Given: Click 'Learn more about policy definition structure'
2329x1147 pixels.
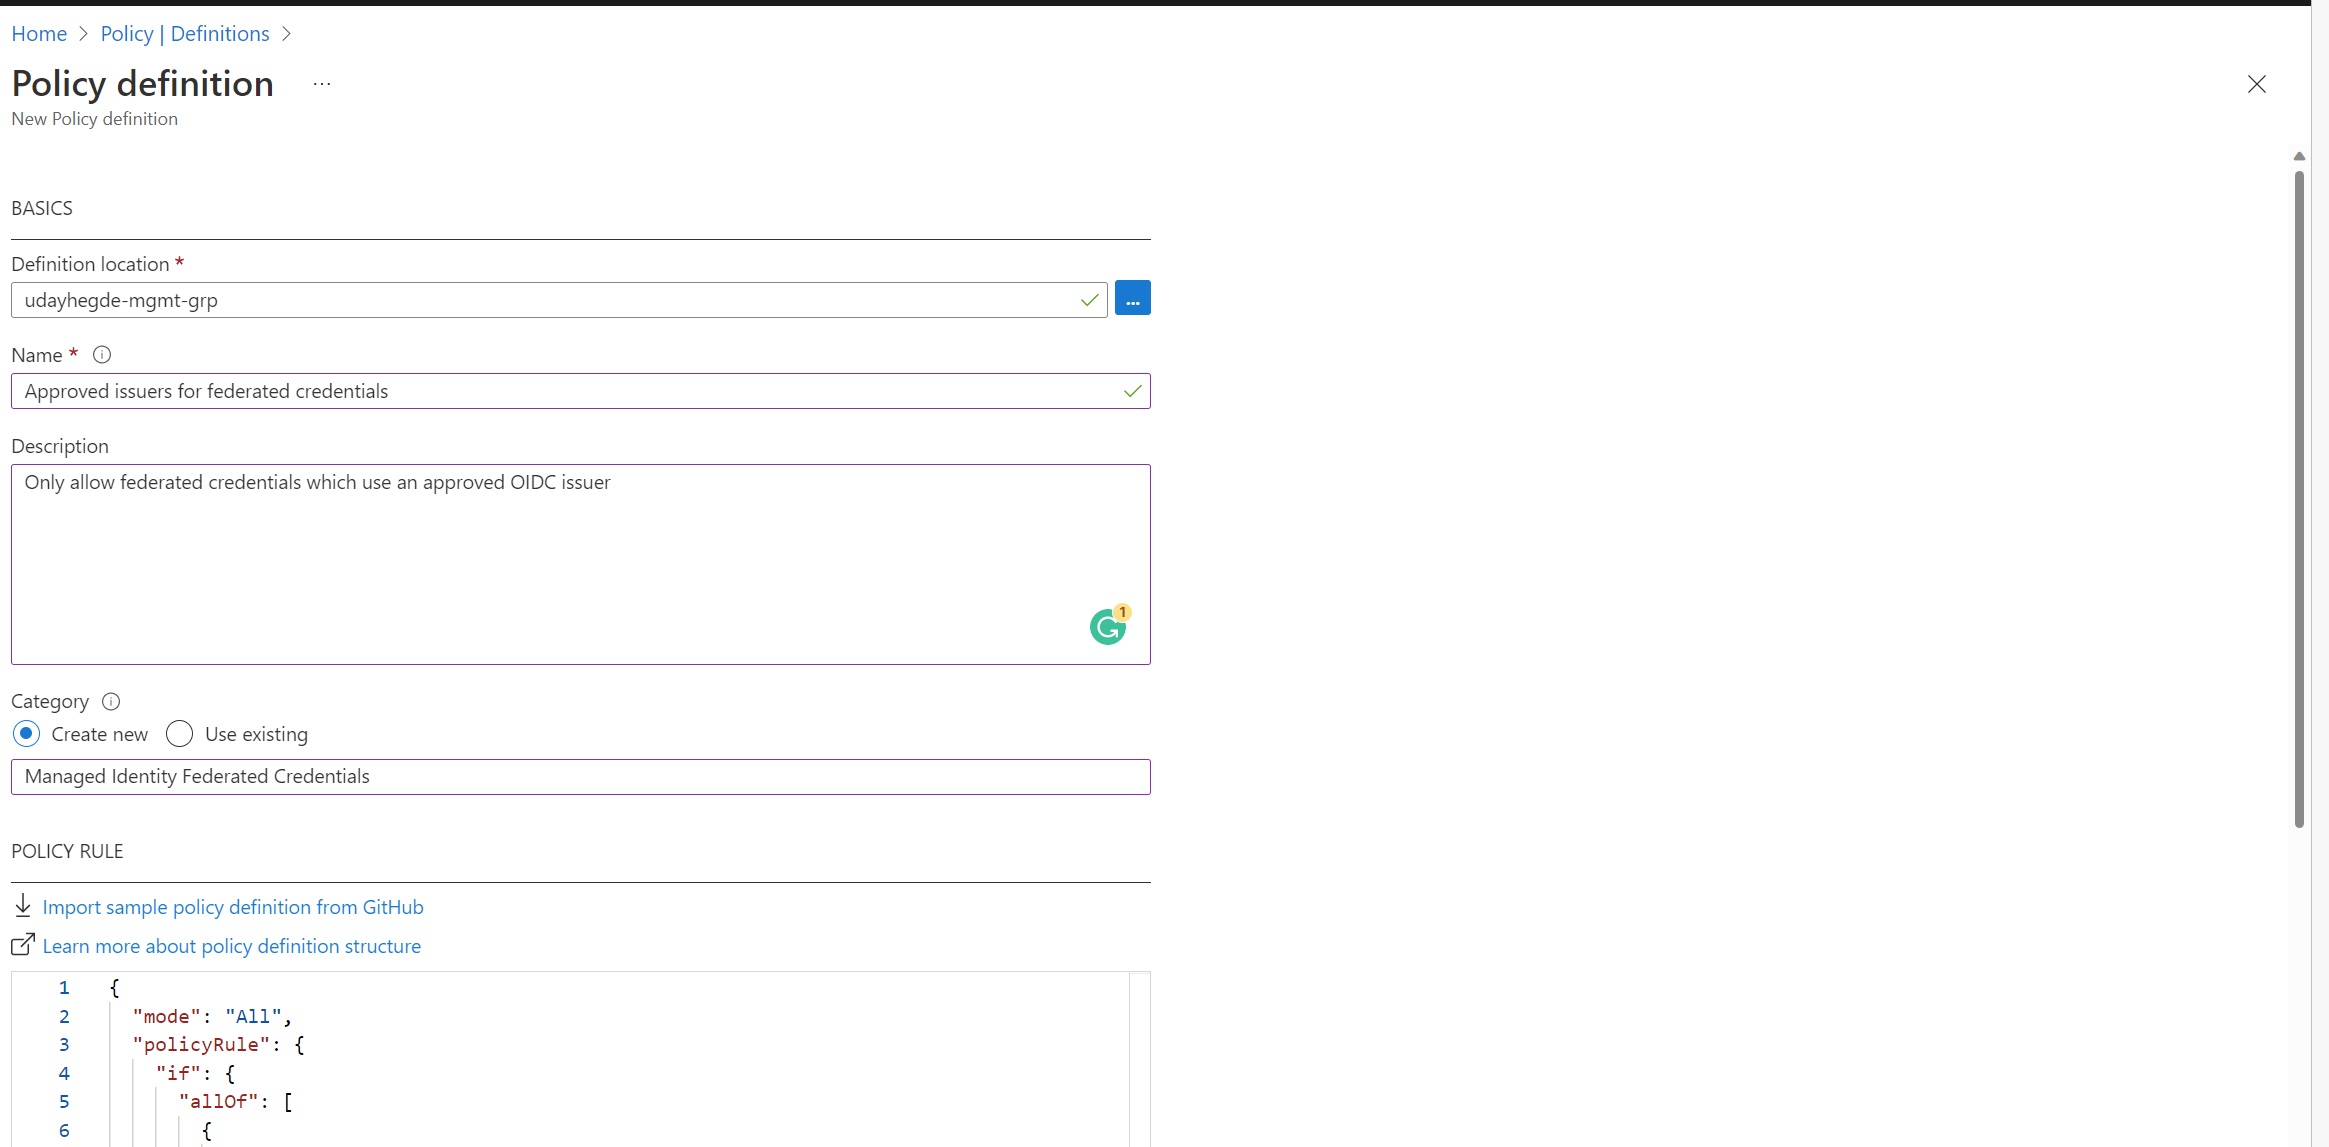Looking at the screenshot, I should [232, 945].
